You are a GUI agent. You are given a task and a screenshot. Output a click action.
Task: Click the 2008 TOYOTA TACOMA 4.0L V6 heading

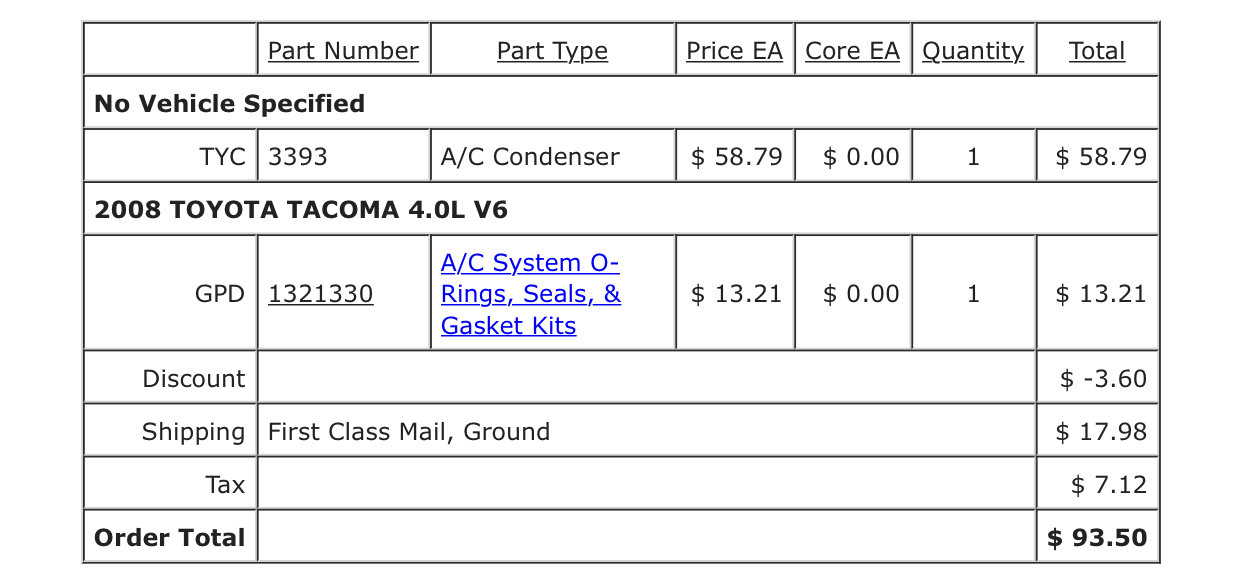click(301, 210)
